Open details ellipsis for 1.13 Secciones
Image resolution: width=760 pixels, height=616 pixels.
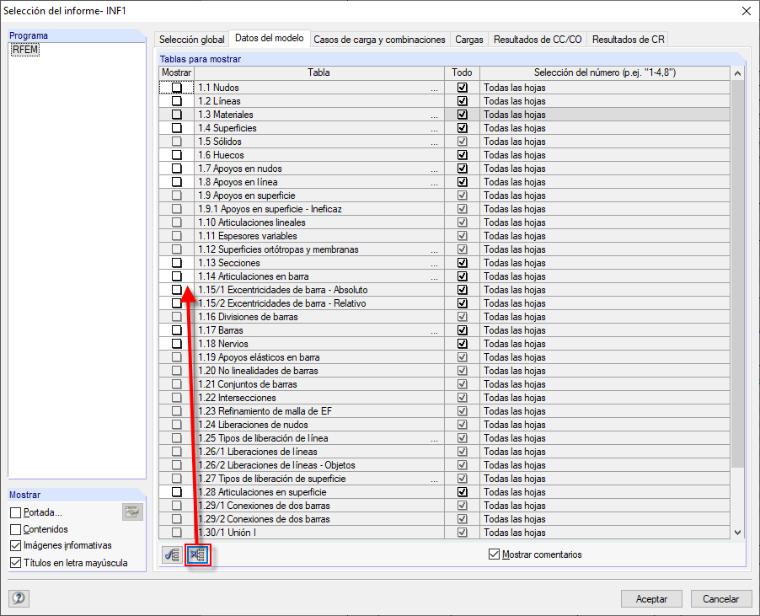click(434, 264)
